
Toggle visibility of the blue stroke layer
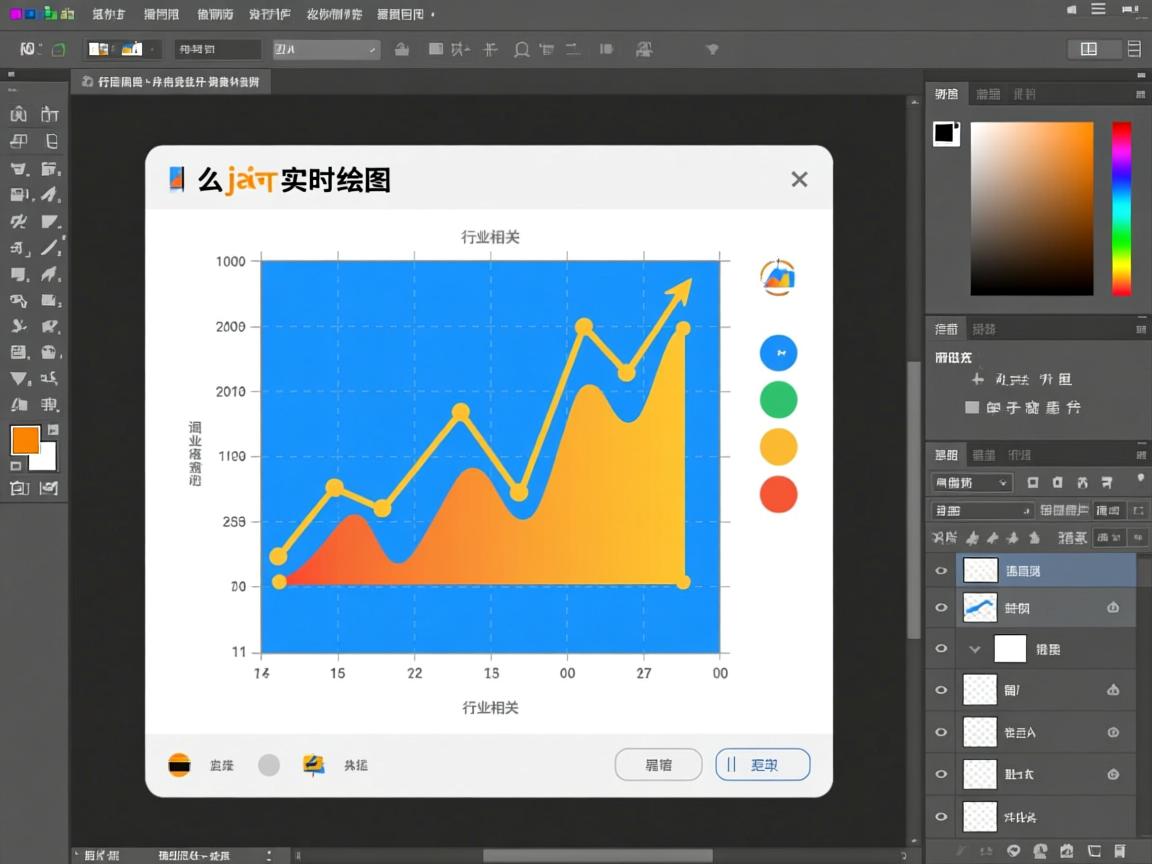coord(940,608)
